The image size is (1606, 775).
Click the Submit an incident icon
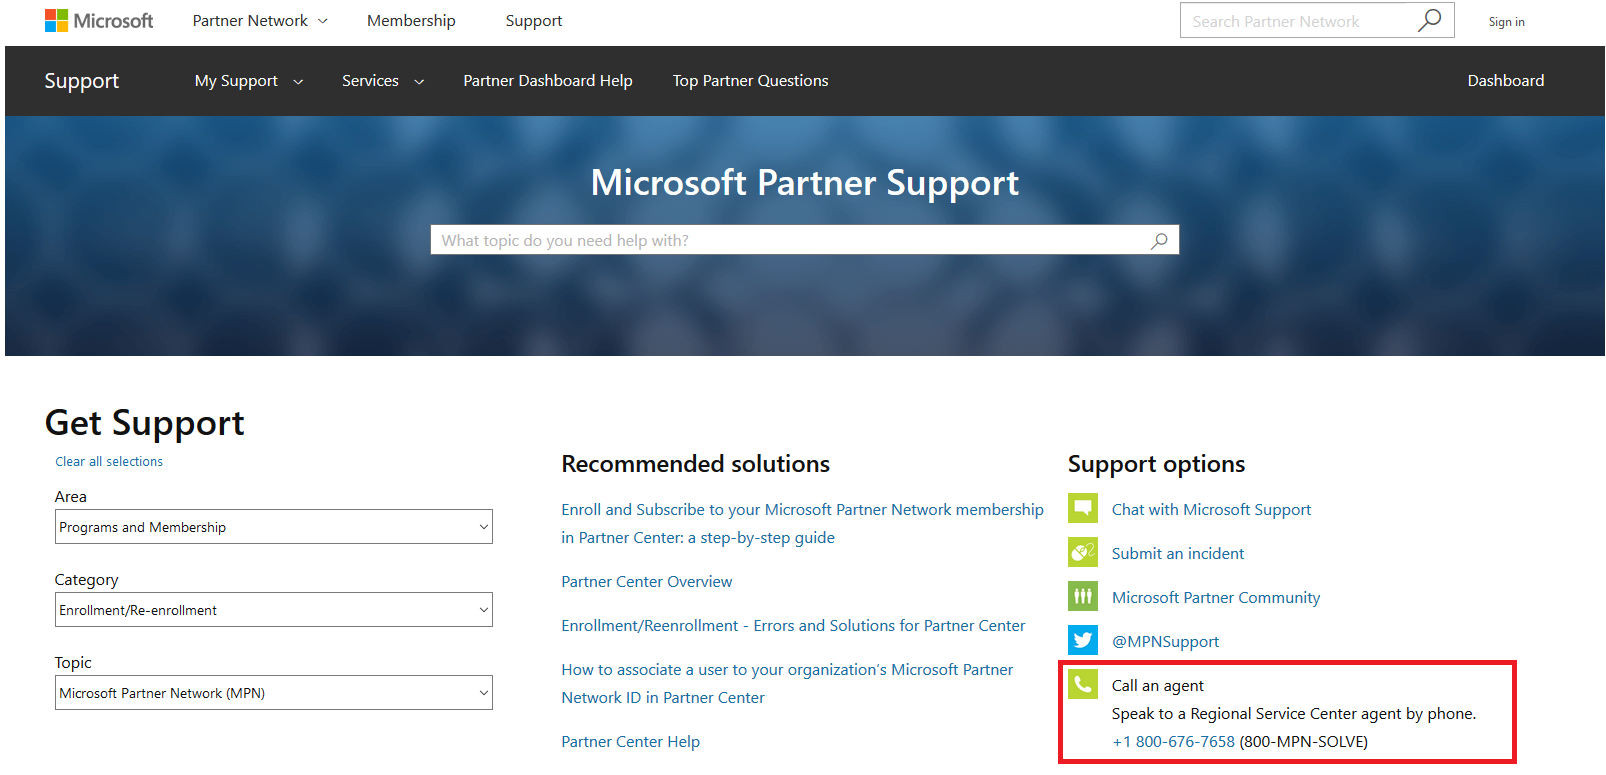(x=1083, y=553)
